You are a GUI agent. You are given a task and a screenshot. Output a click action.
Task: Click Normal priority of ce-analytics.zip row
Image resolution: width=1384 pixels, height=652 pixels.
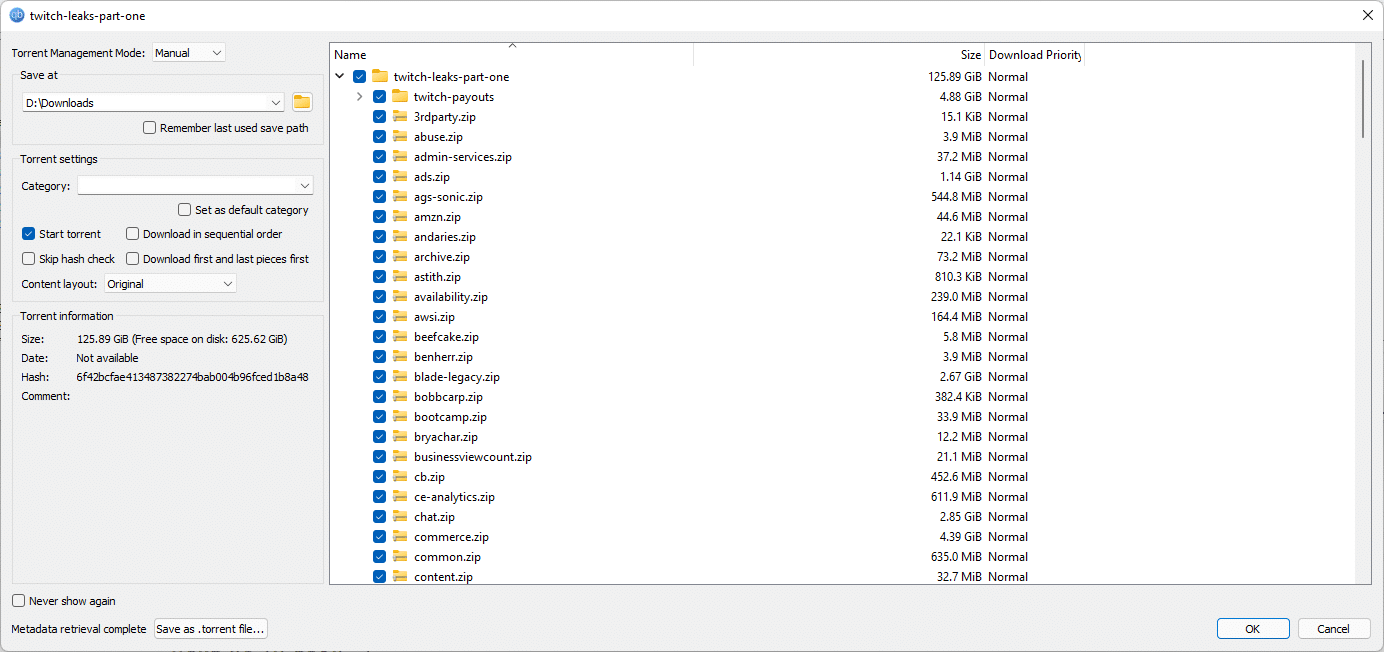tap(1008, 496)
